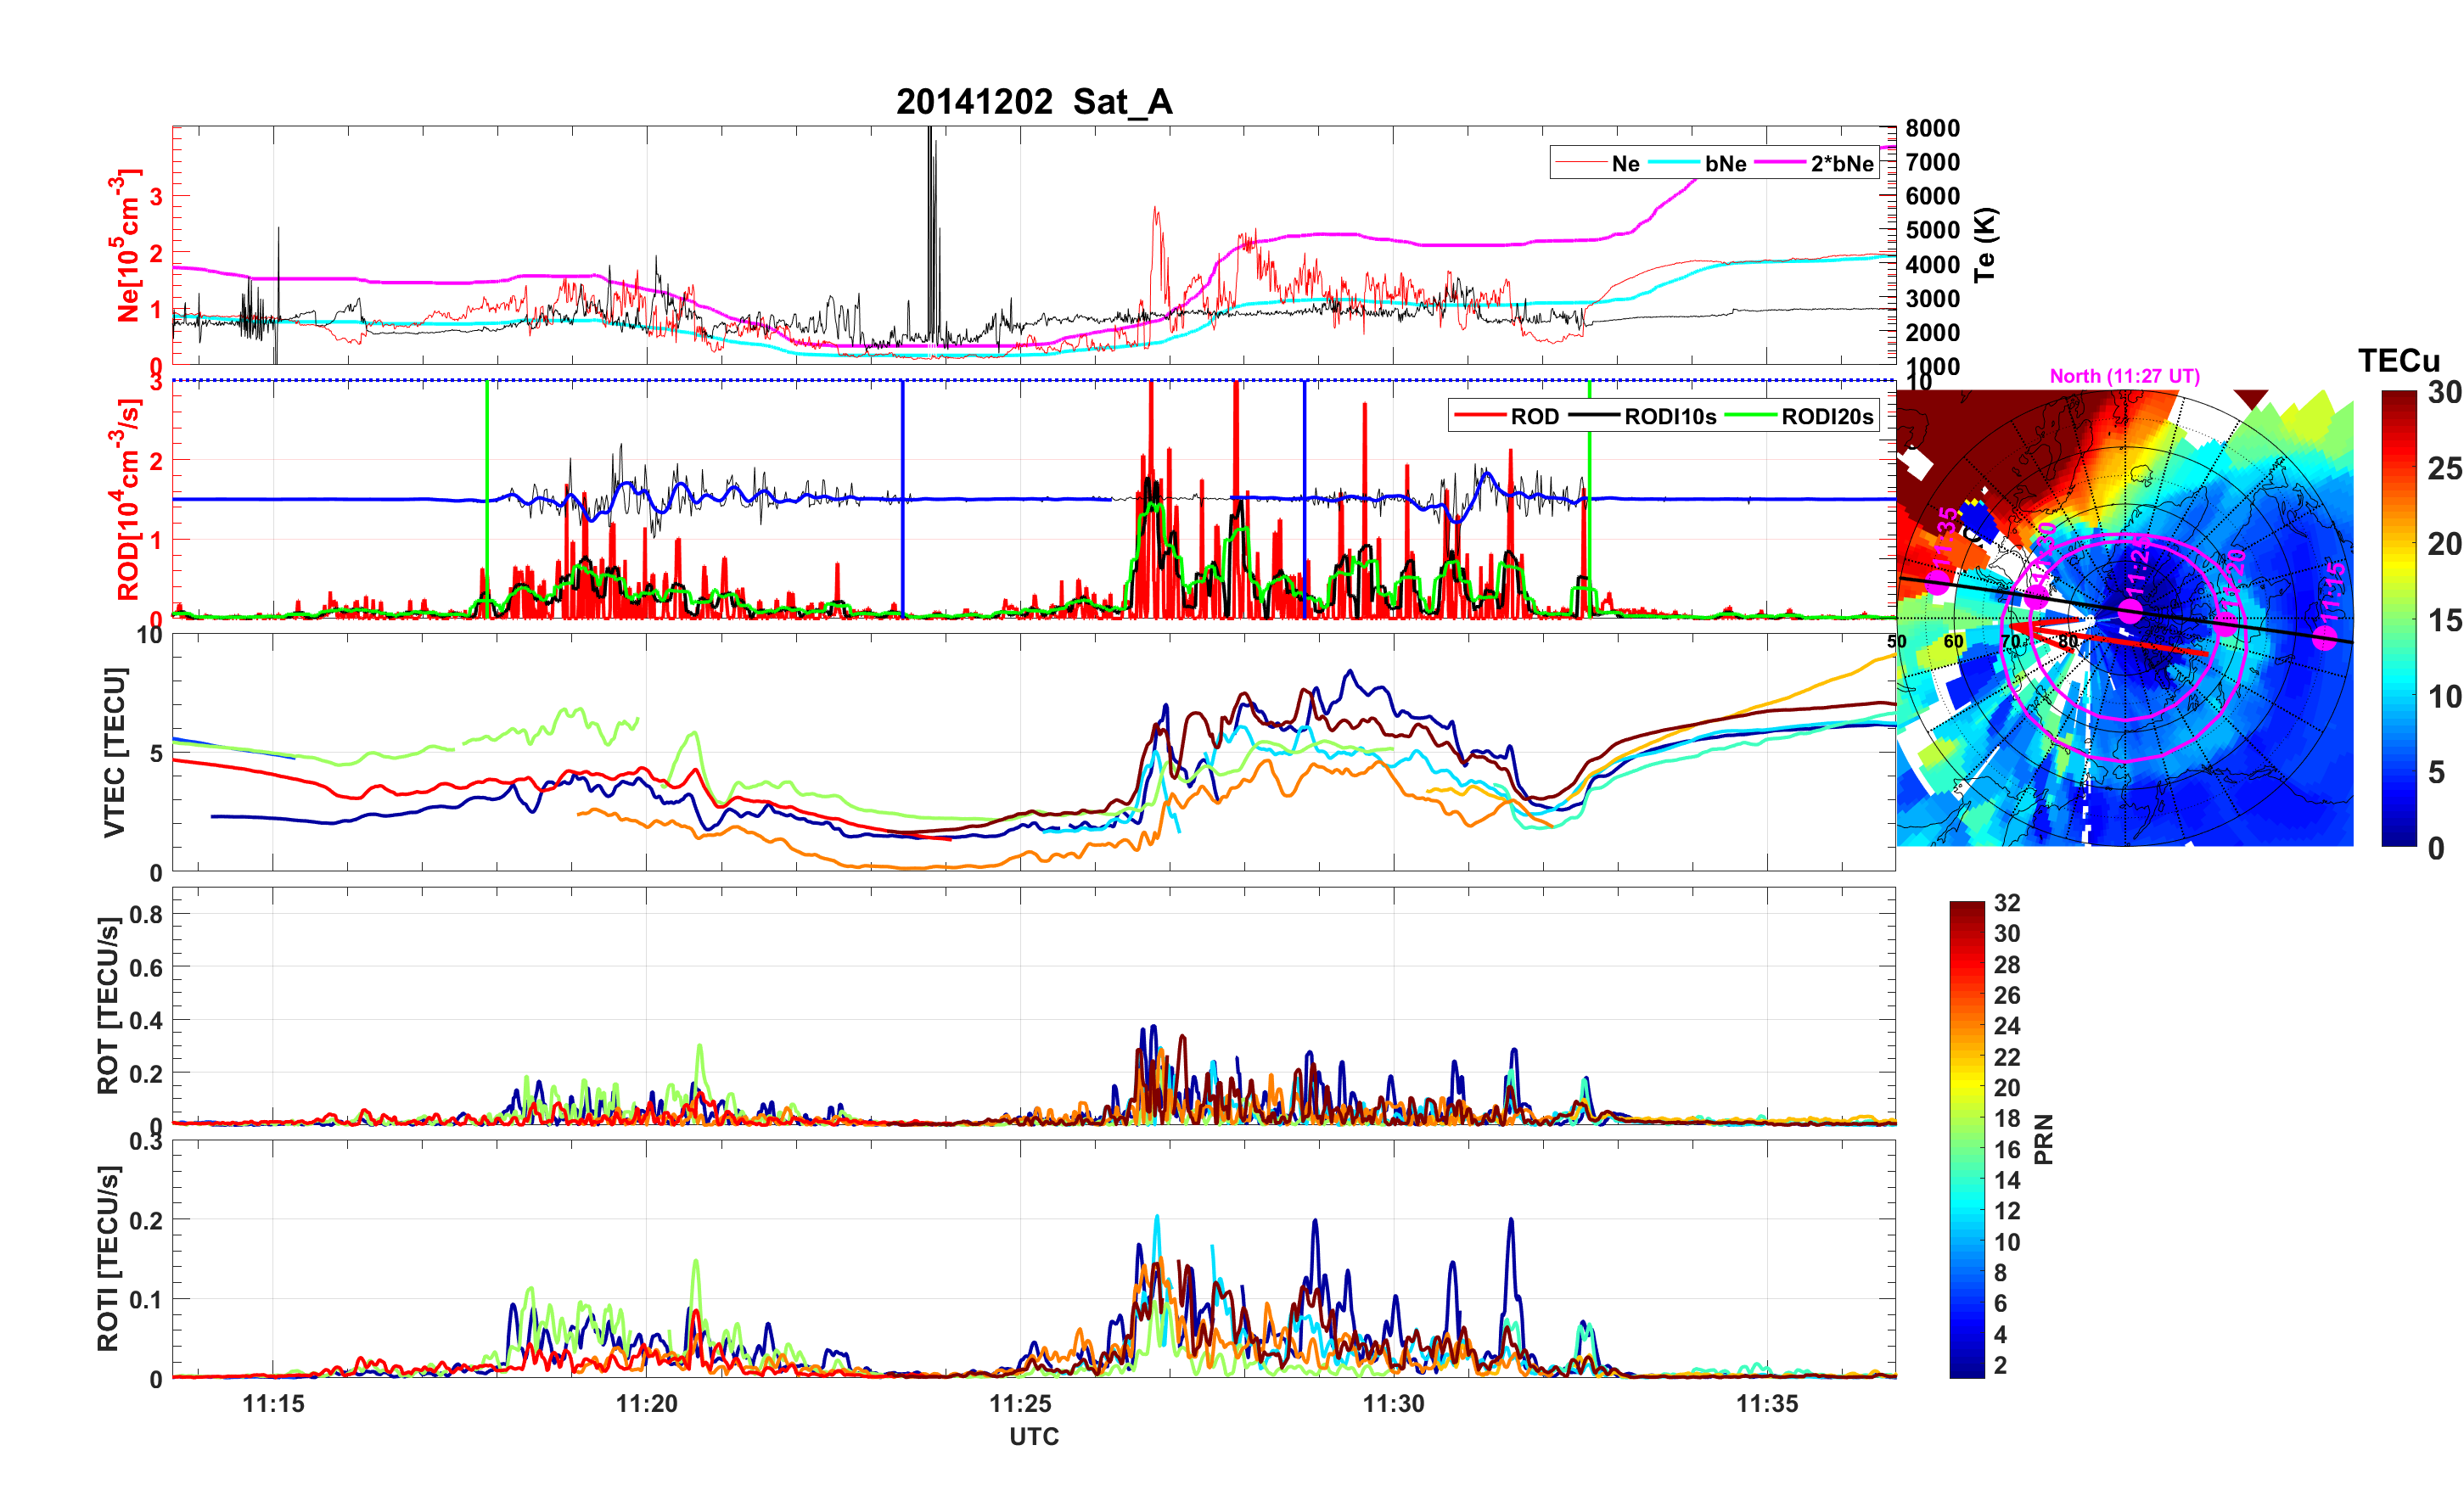The height and width of the screenshot is (1490, 2464).
Task: Click the plot title 20141202 Sat_A
Action: point(1034,102)
